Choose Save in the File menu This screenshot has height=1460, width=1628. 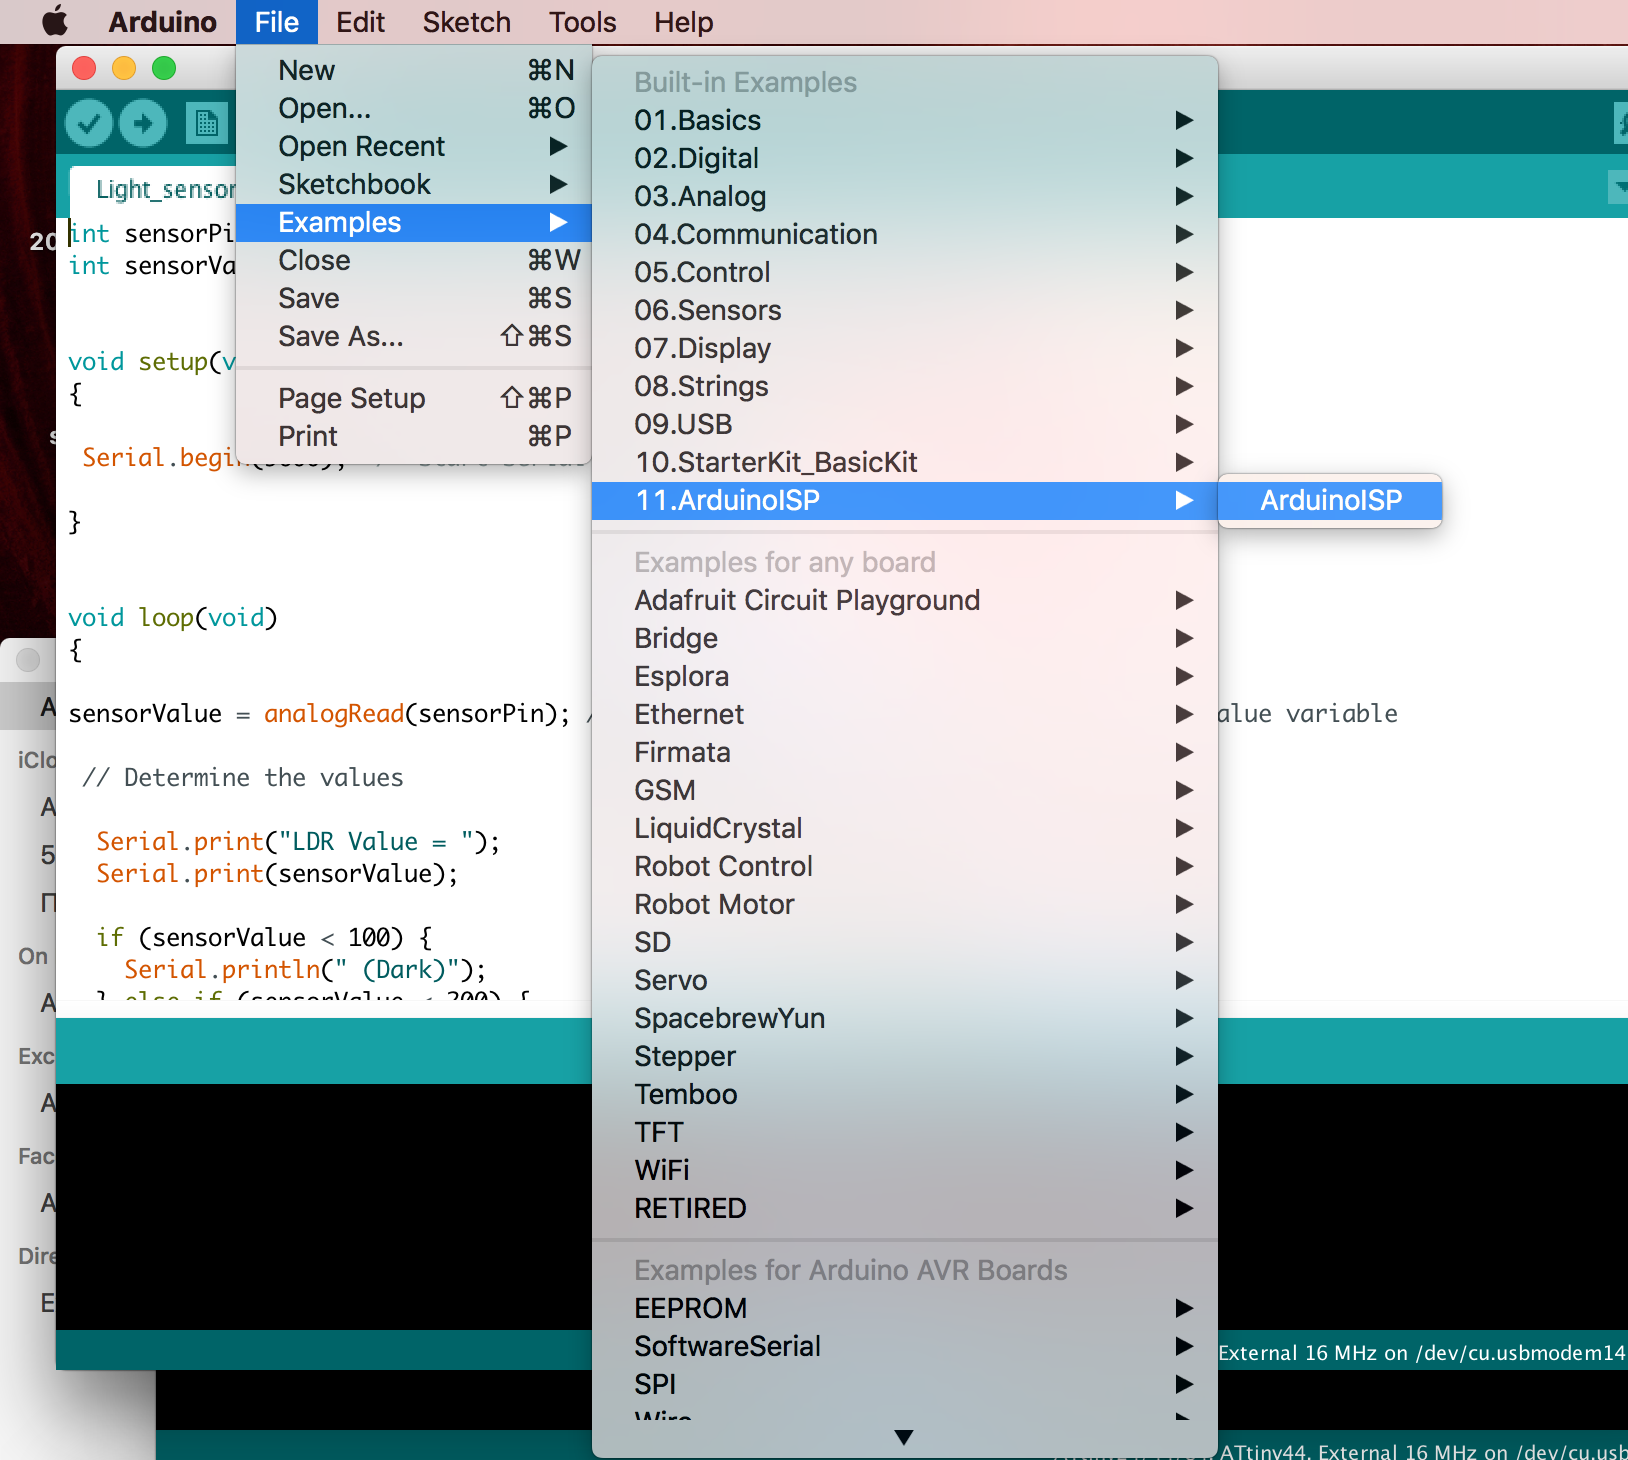[x=414, y=298]
